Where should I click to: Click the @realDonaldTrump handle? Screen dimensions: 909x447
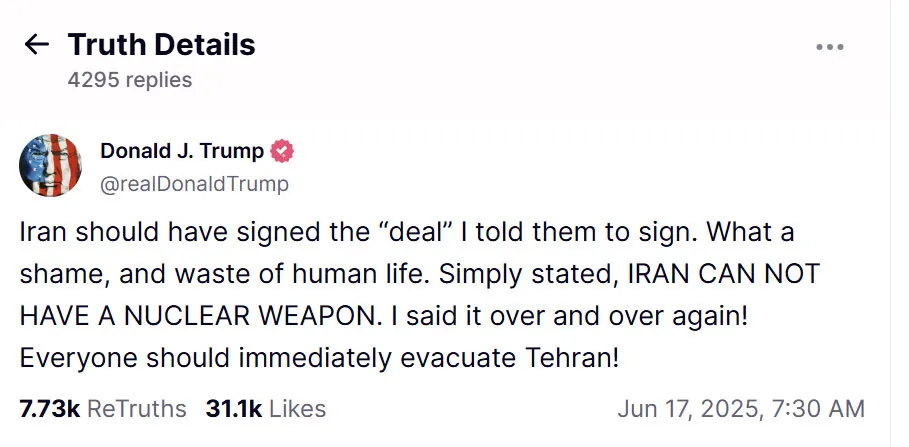(194, 184)
